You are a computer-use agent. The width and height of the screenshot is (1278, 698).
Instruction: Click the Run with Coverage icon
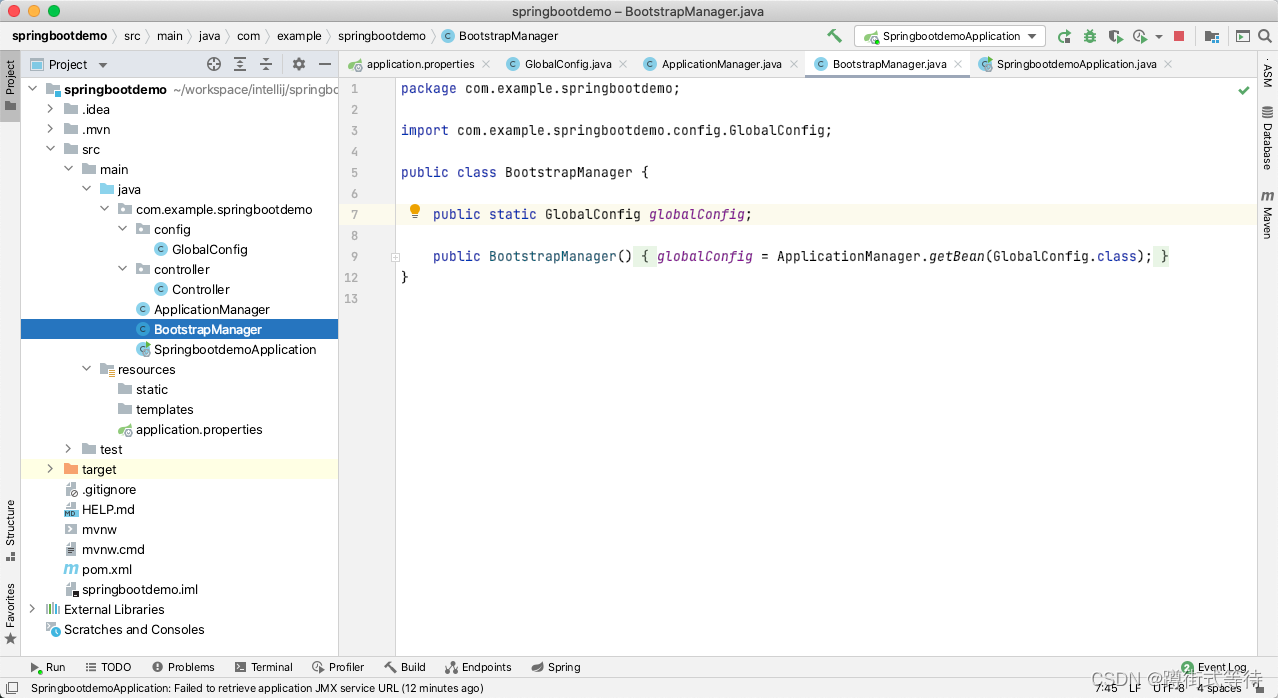[x=1116, y=36]
